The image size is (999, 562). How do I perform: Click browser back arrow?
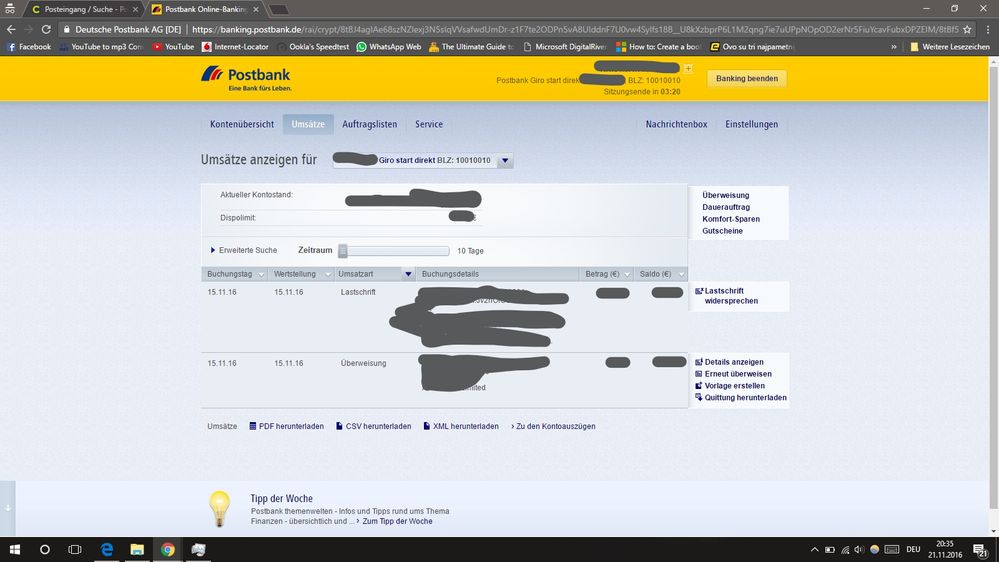(x=11, y=29)
